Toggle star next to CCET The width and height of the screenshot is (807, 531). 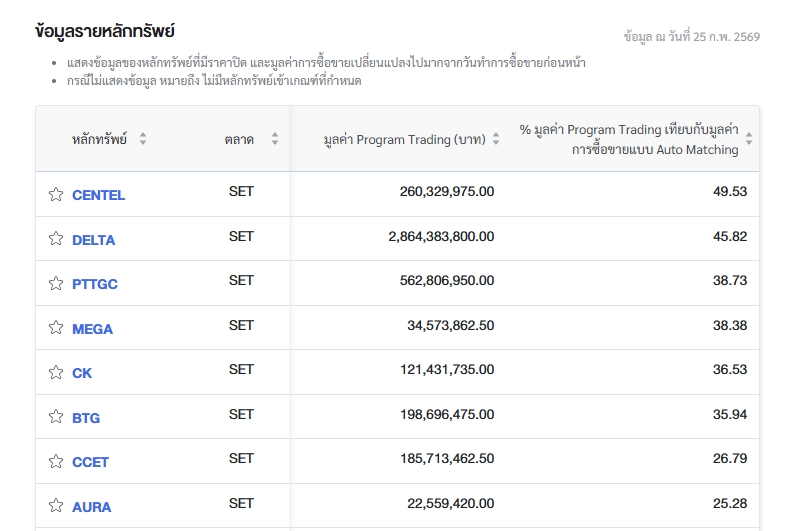click(56, 462)
